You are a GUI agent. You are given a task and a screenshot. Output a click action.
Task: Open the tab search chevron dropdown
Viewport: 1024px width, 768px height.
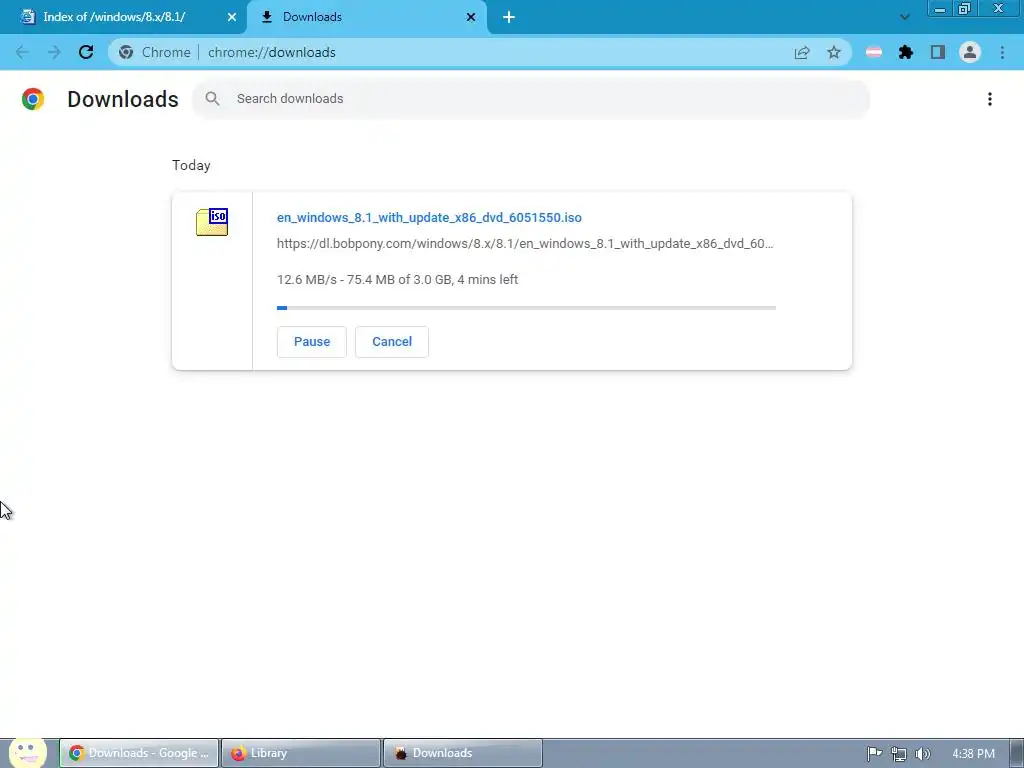904,18
